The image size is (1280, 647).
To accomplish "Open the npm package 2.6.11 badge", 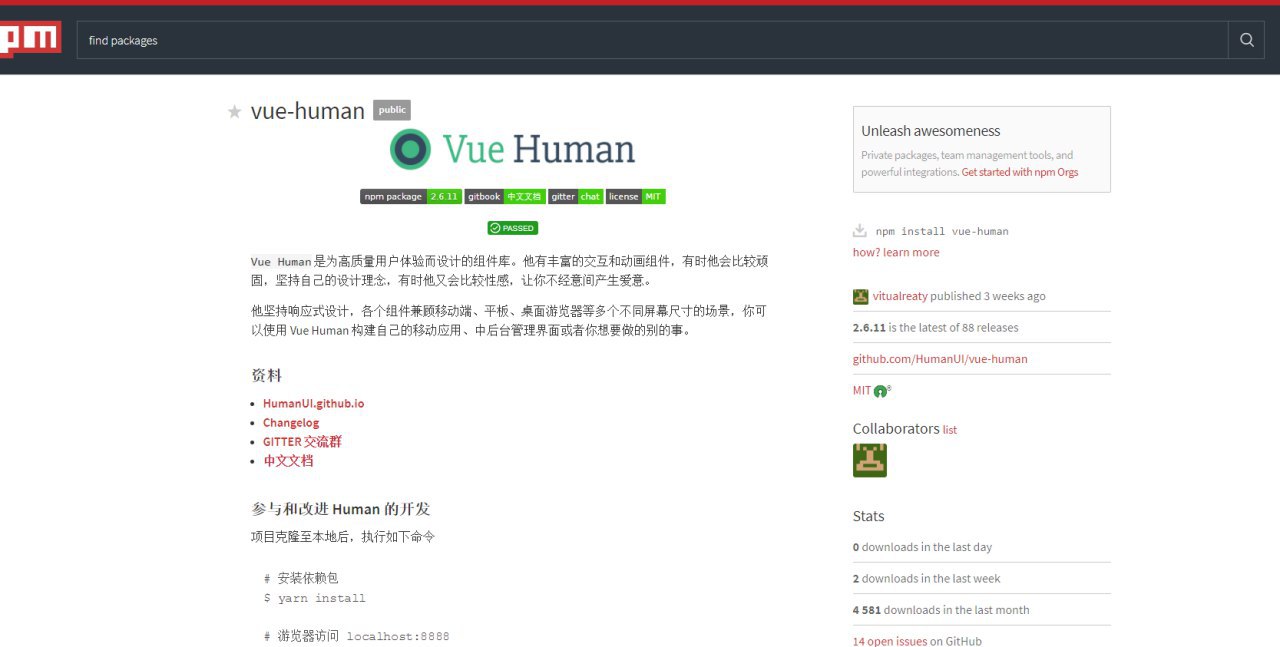I will [x=410, y=196].
